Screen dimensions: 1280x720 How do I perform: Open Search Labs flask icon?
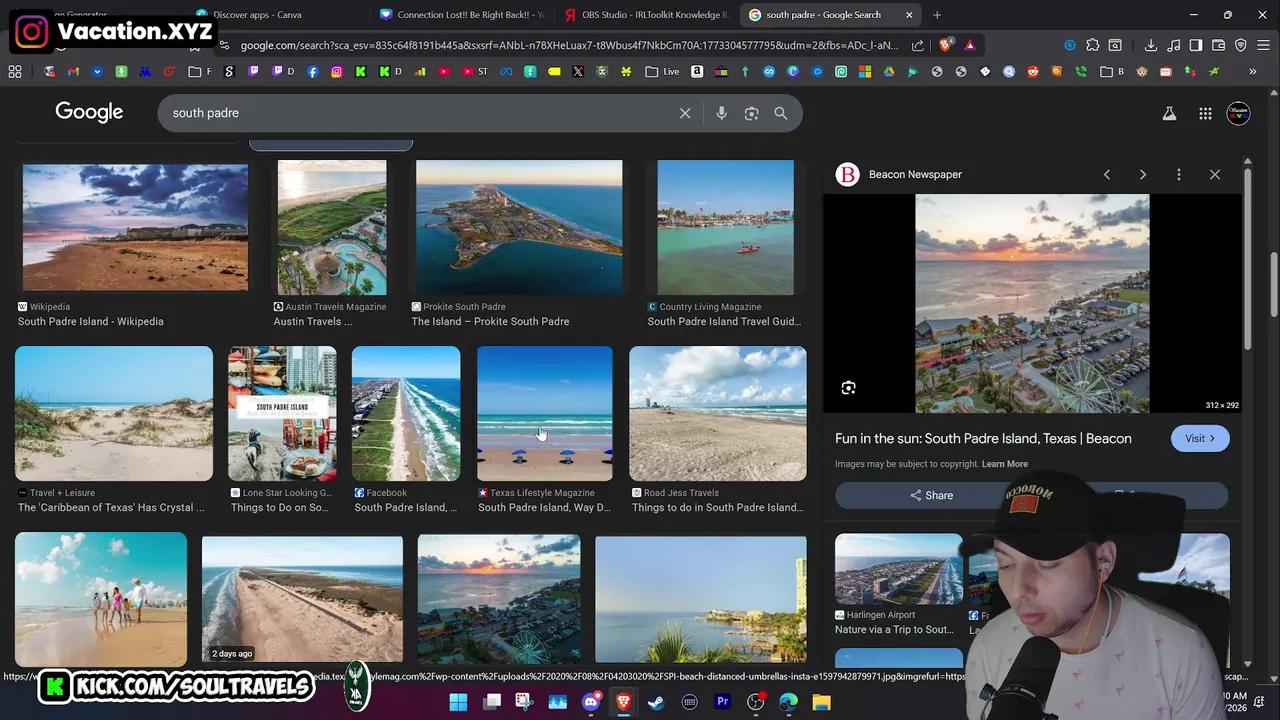coord(1169,114)
